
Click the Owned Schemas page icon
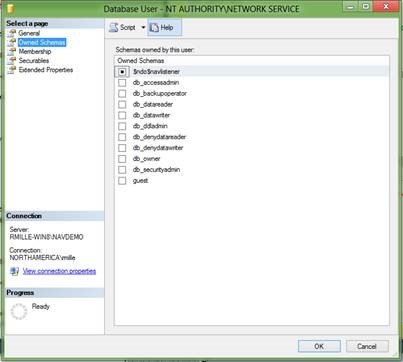(x=12, y=42)
